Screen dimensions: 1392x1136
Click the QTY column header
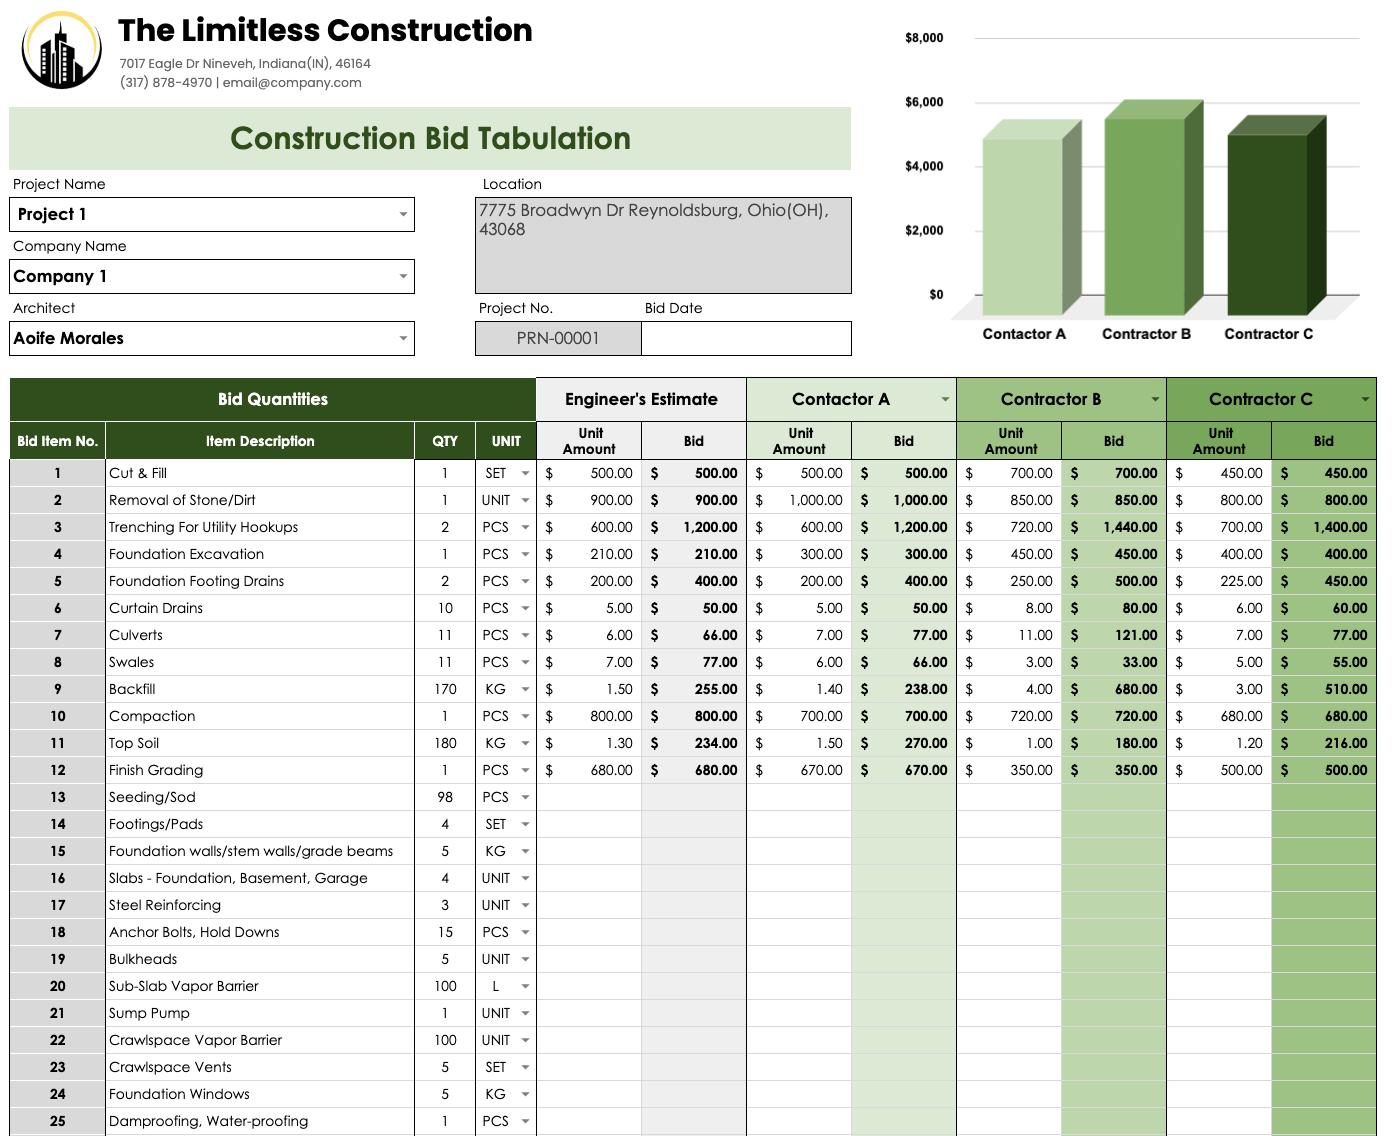click(445, 441)
